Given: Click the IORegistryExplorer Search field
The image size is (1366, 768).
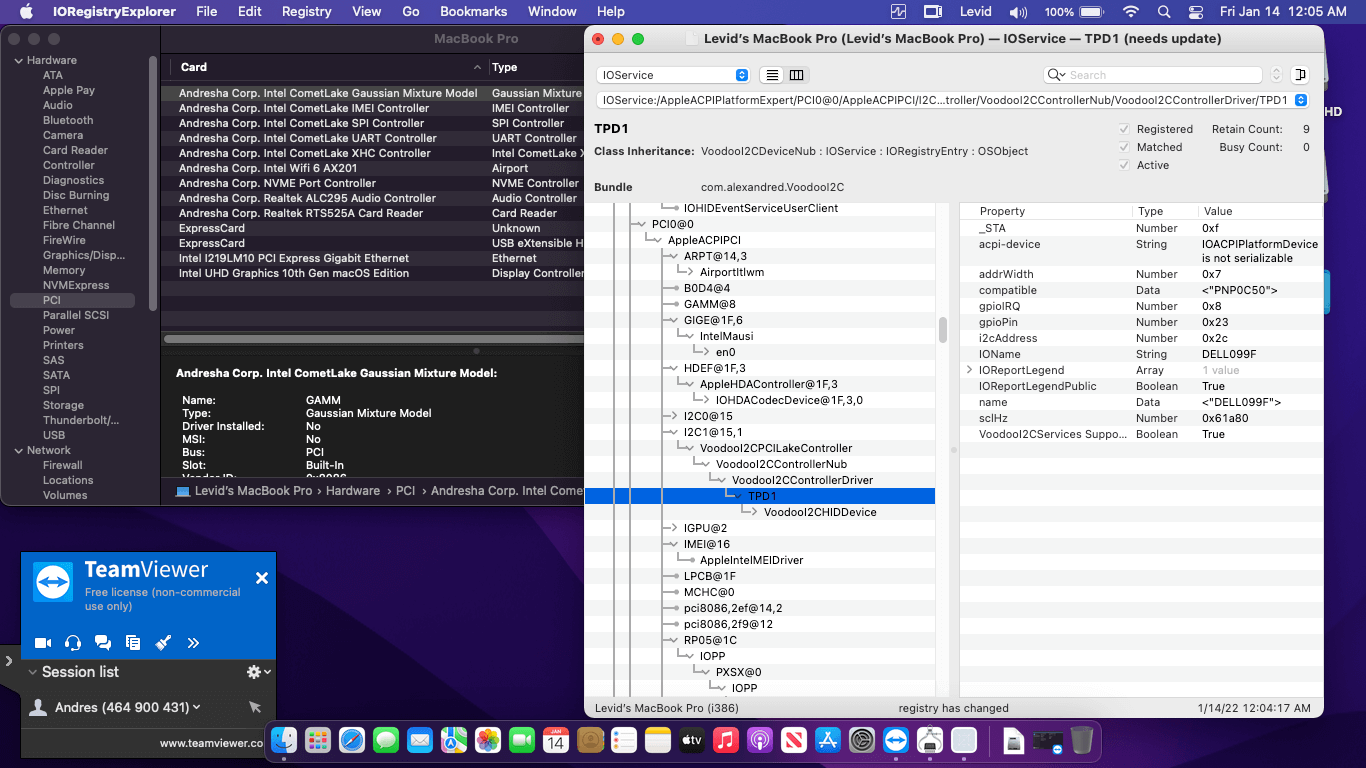Looking at the screenshot, I should [1153, 75].
